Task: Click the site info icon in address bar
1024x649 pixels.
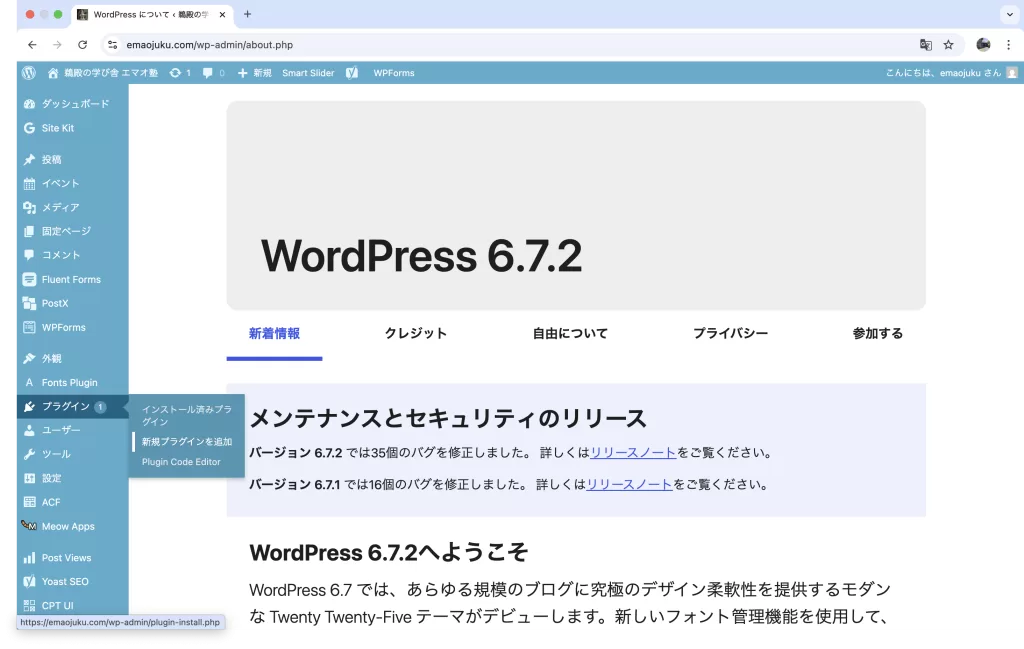Action: tap(112, 44)
